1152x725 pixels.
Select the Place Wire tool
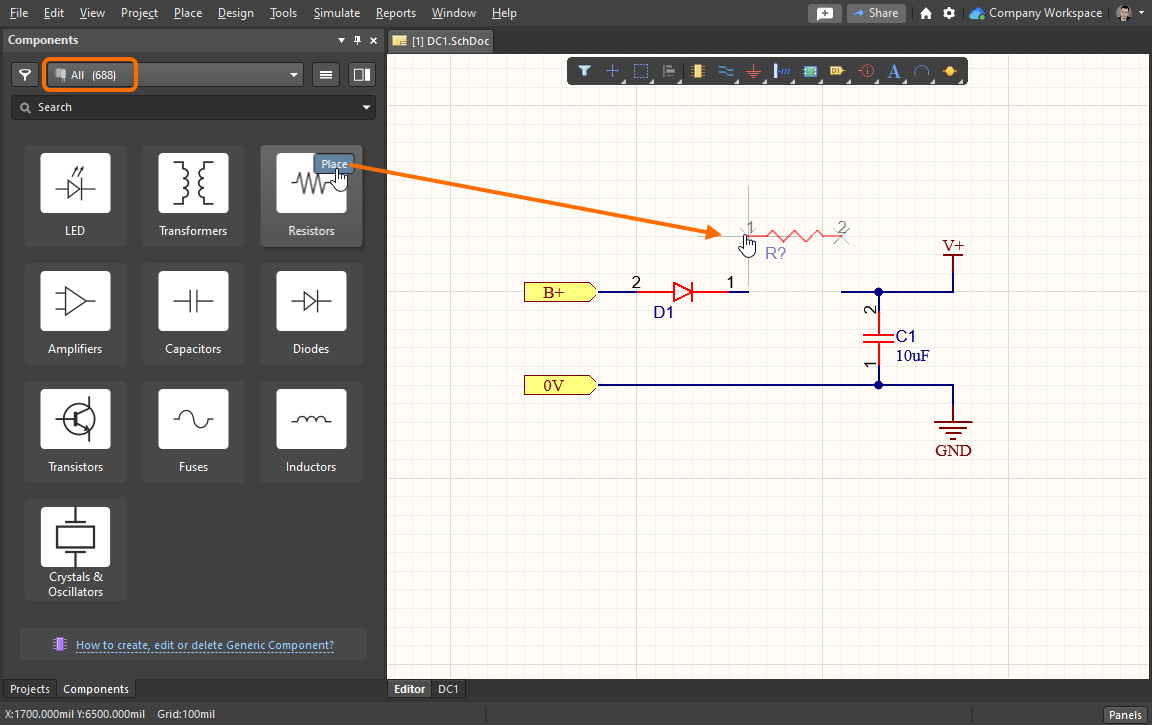point(726,71)
